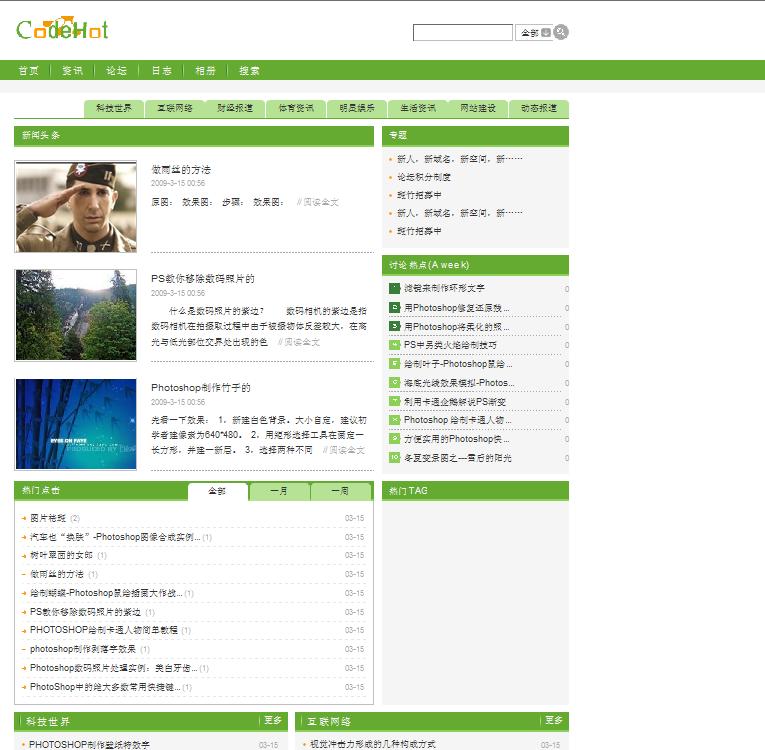Open 论坛积分制度 in 专题
Screen dimensions: 765x750
tap(424, 177)
